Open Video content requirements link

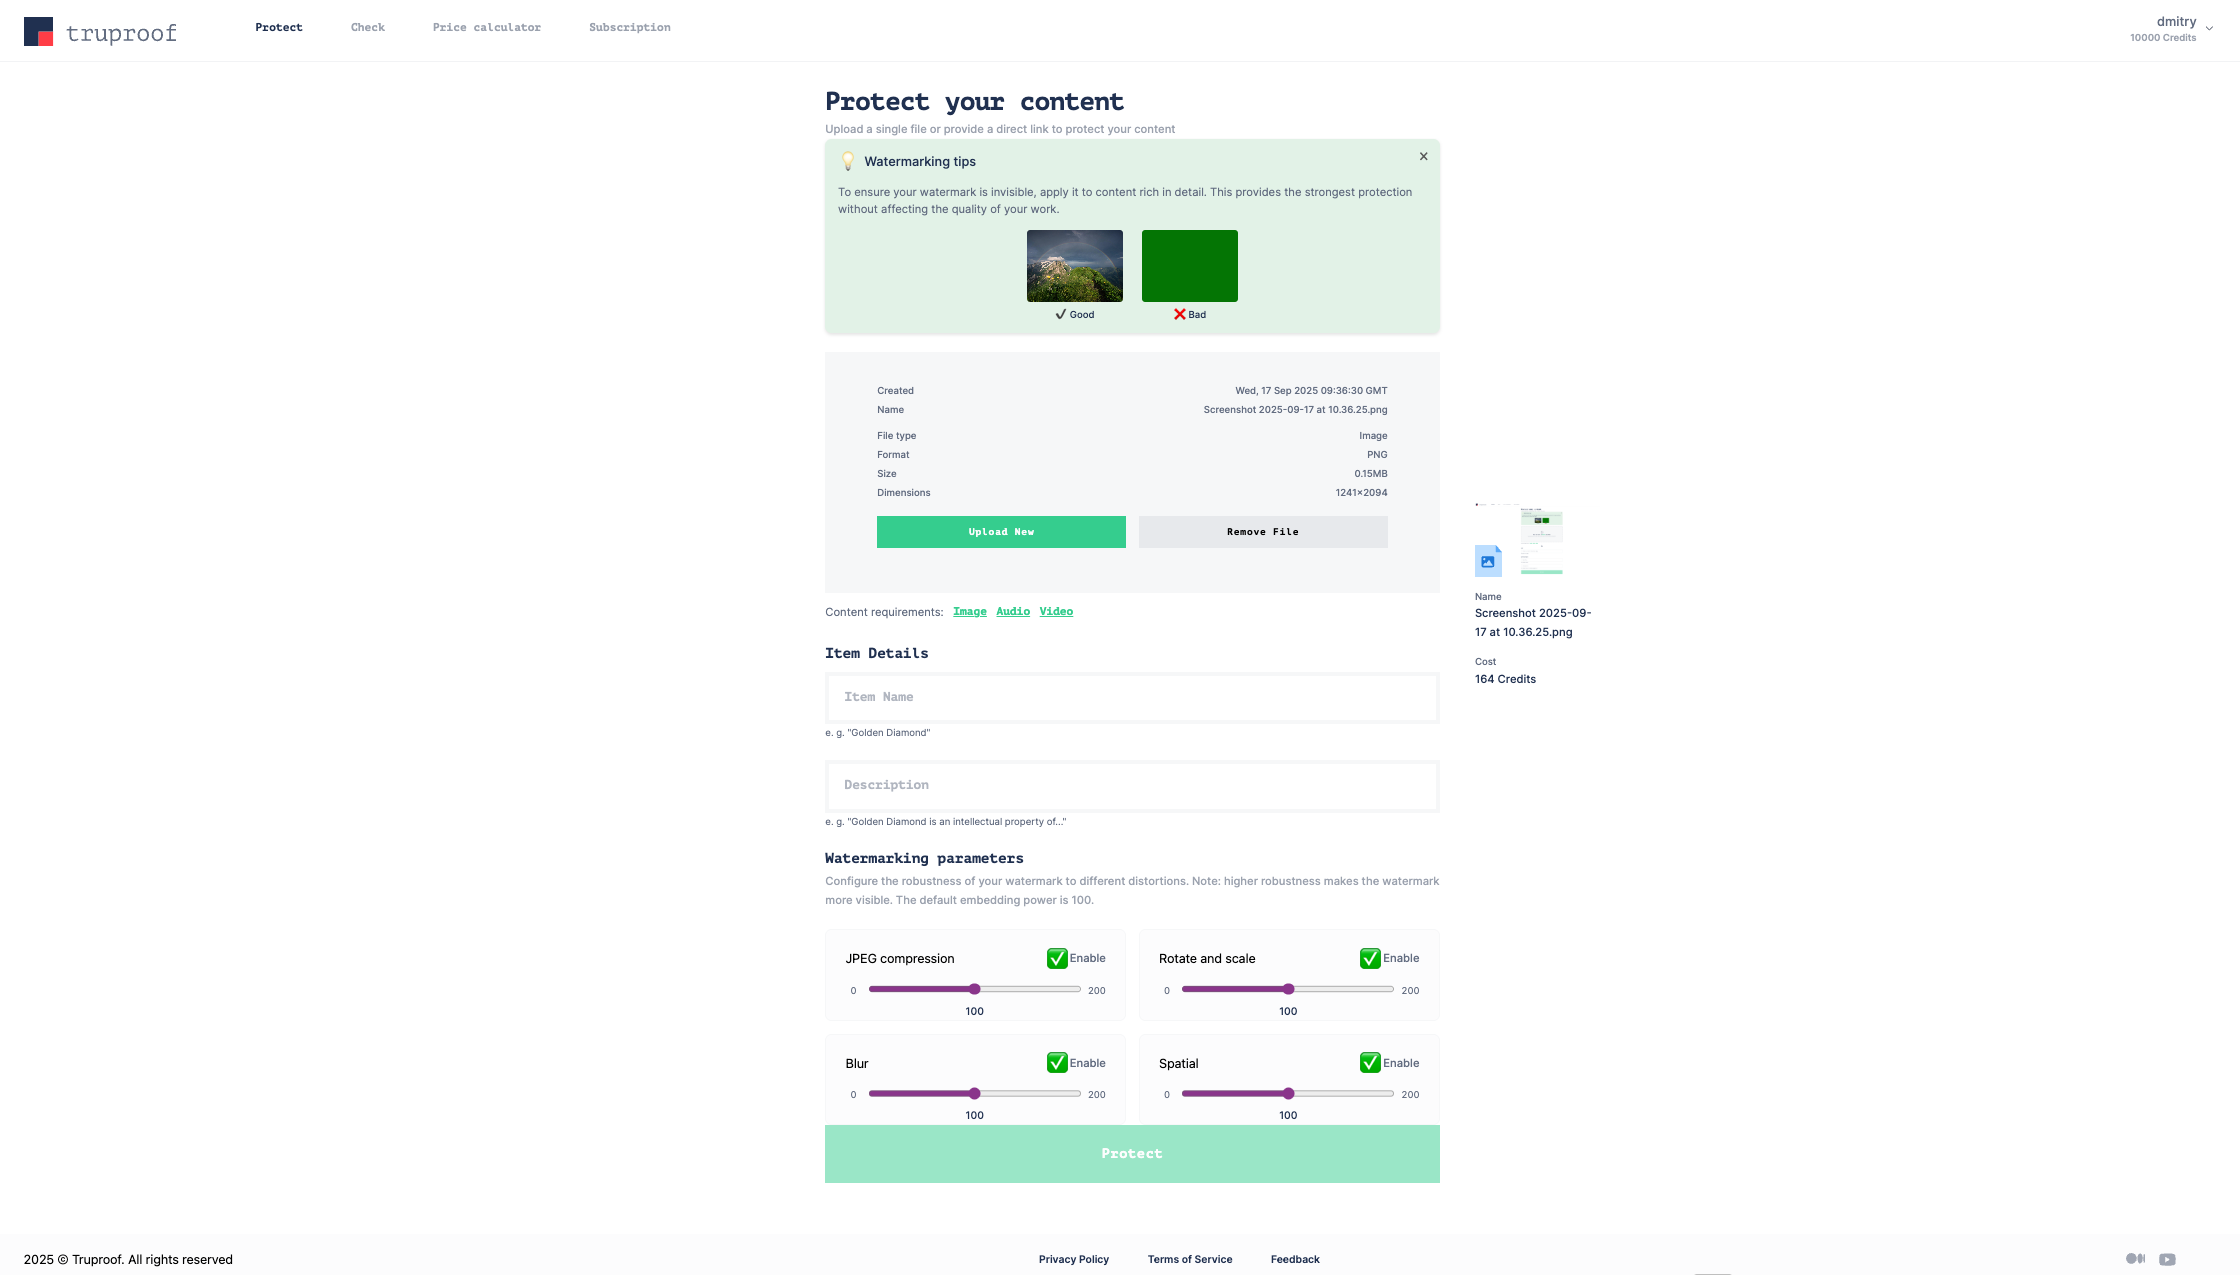pos(1056,611)
